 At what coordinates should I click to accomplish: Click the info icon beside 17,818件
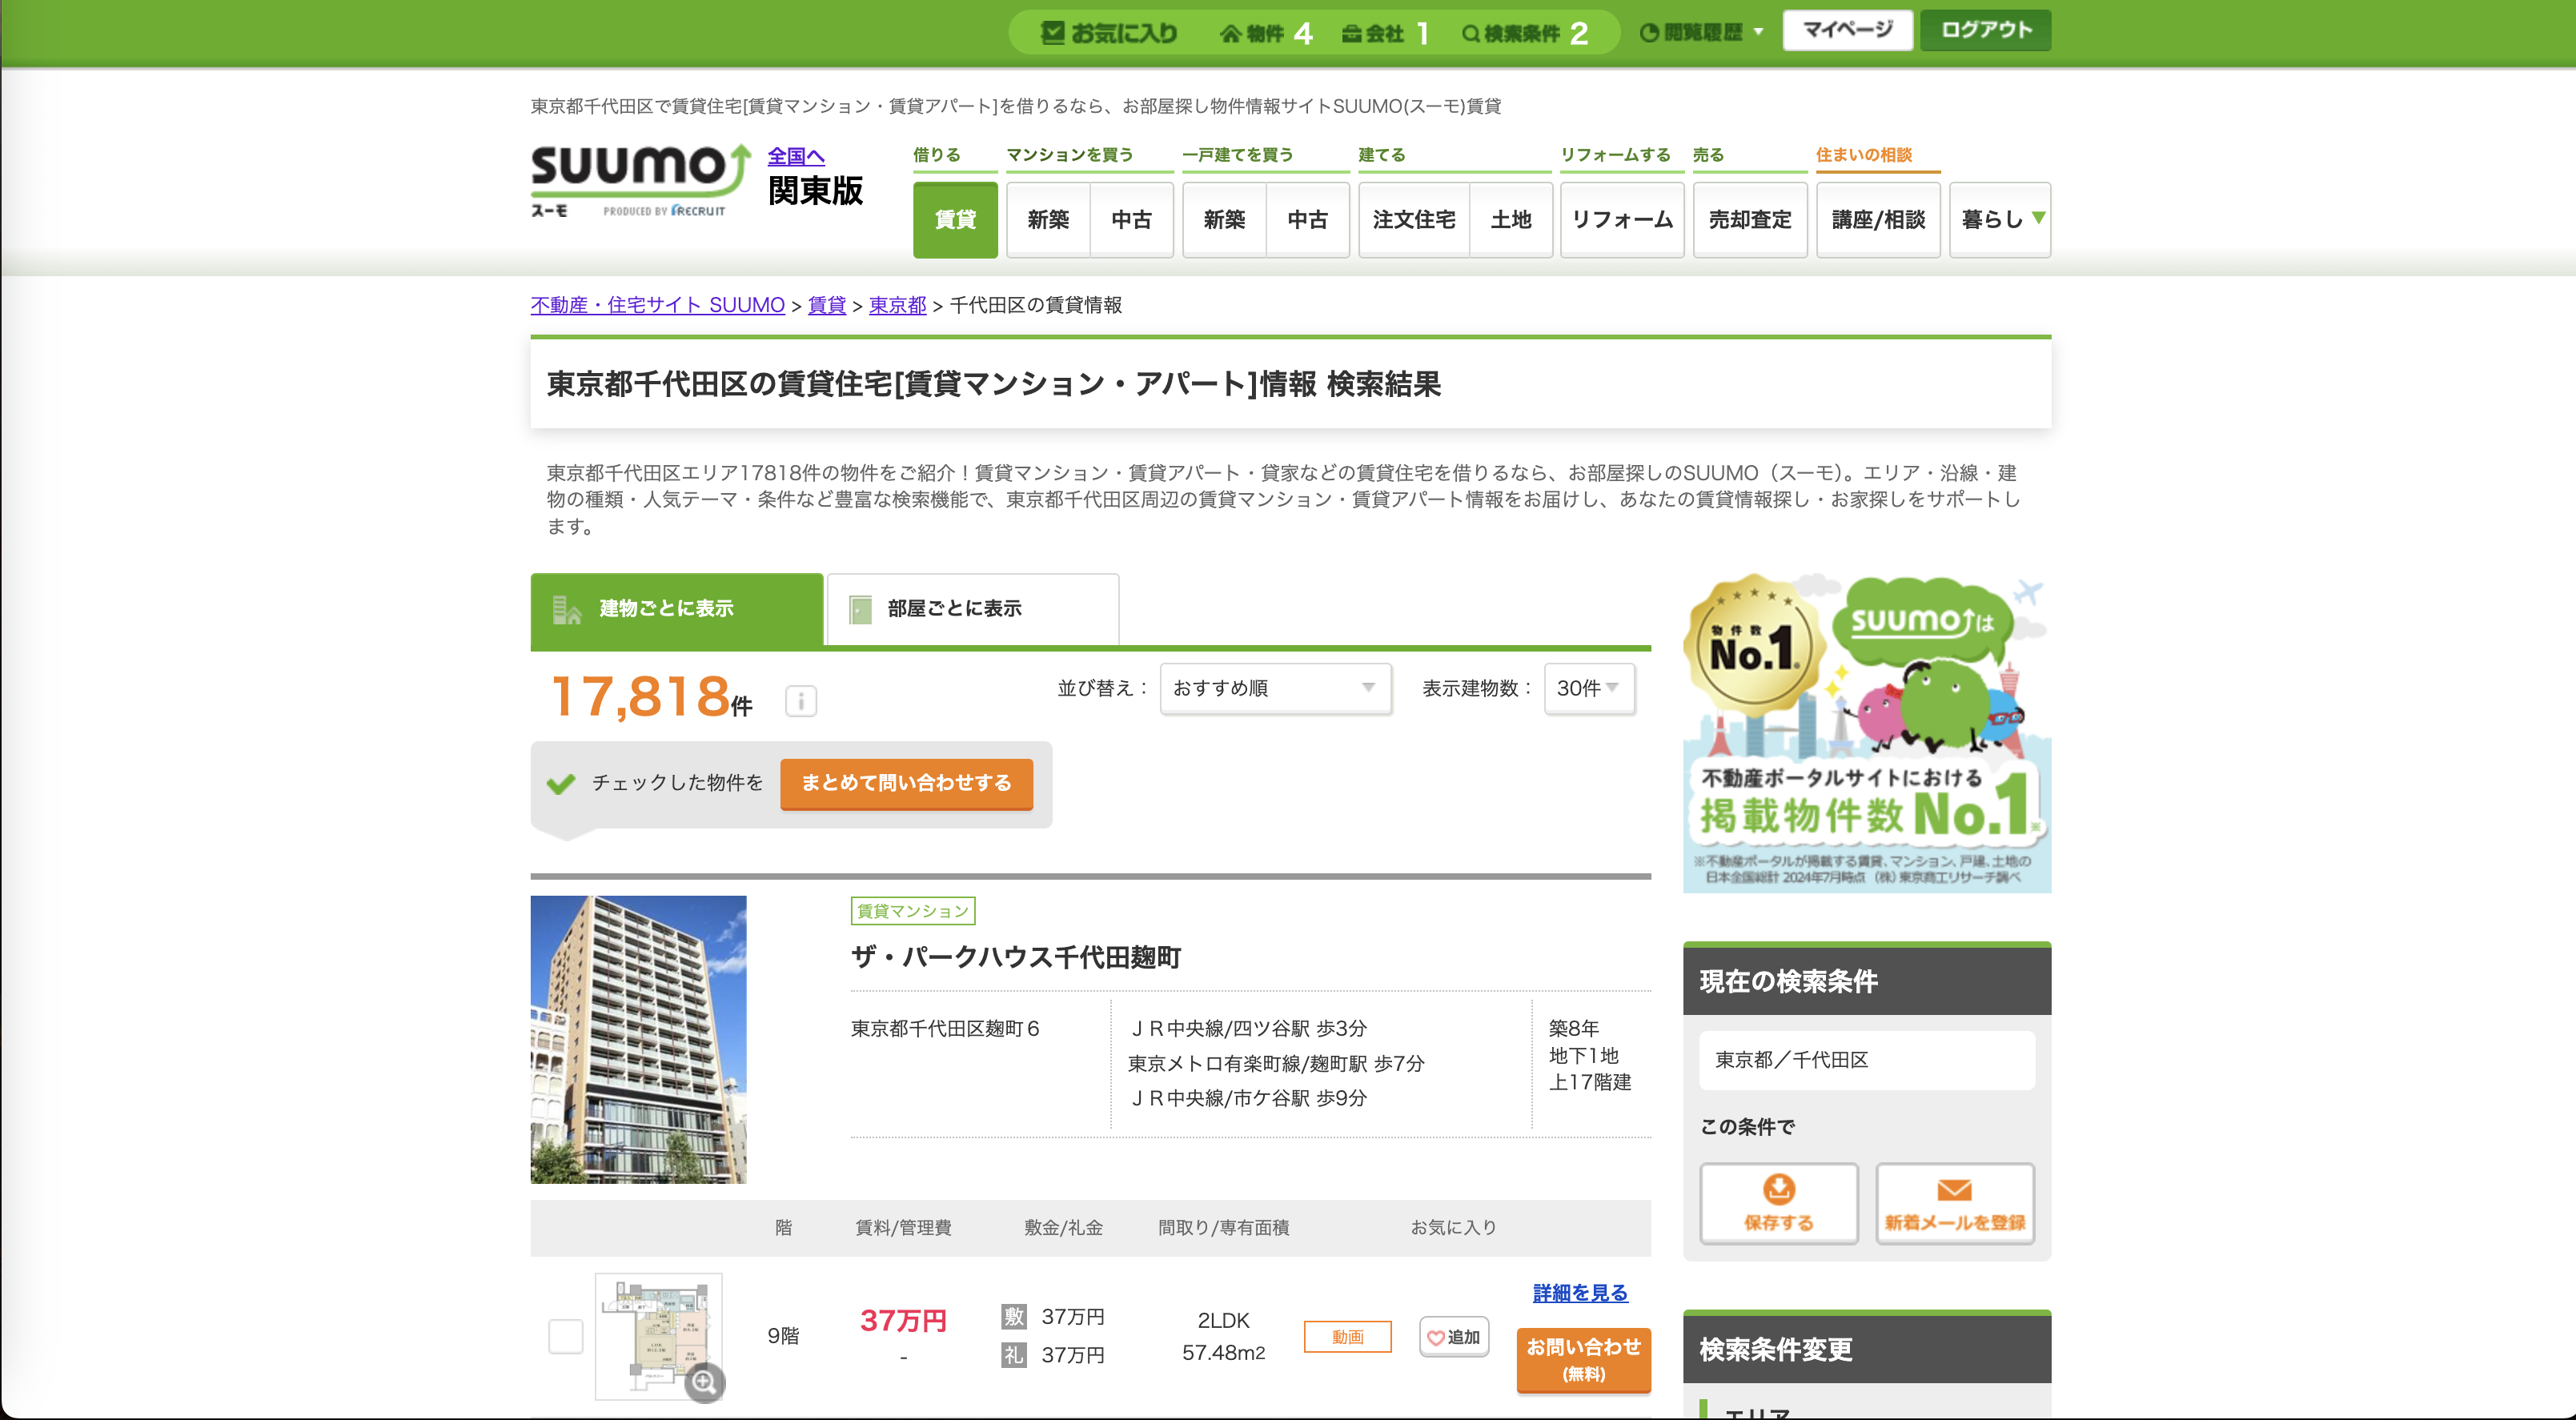[x=799, y=700]
